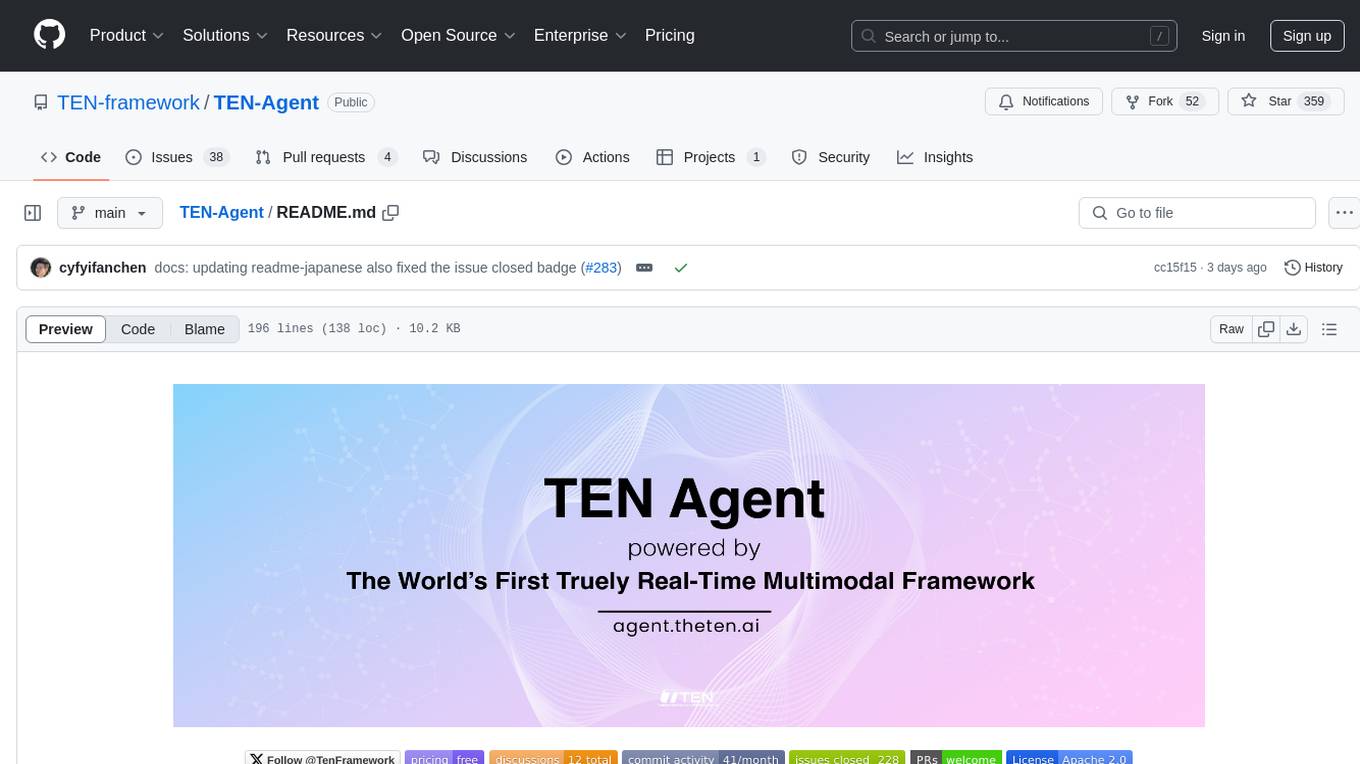Open the TEN-Agent repository title link
The image size is (1360, 764).
[x=266, y=102]
